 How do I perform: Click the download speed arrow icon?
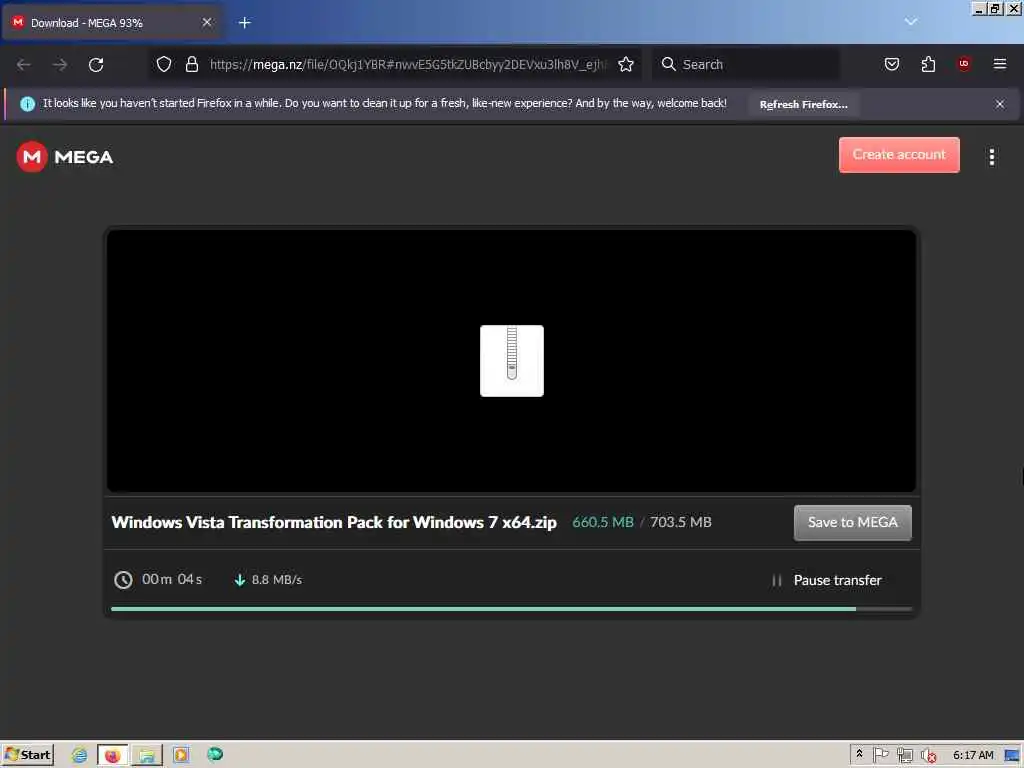point(240,580)
